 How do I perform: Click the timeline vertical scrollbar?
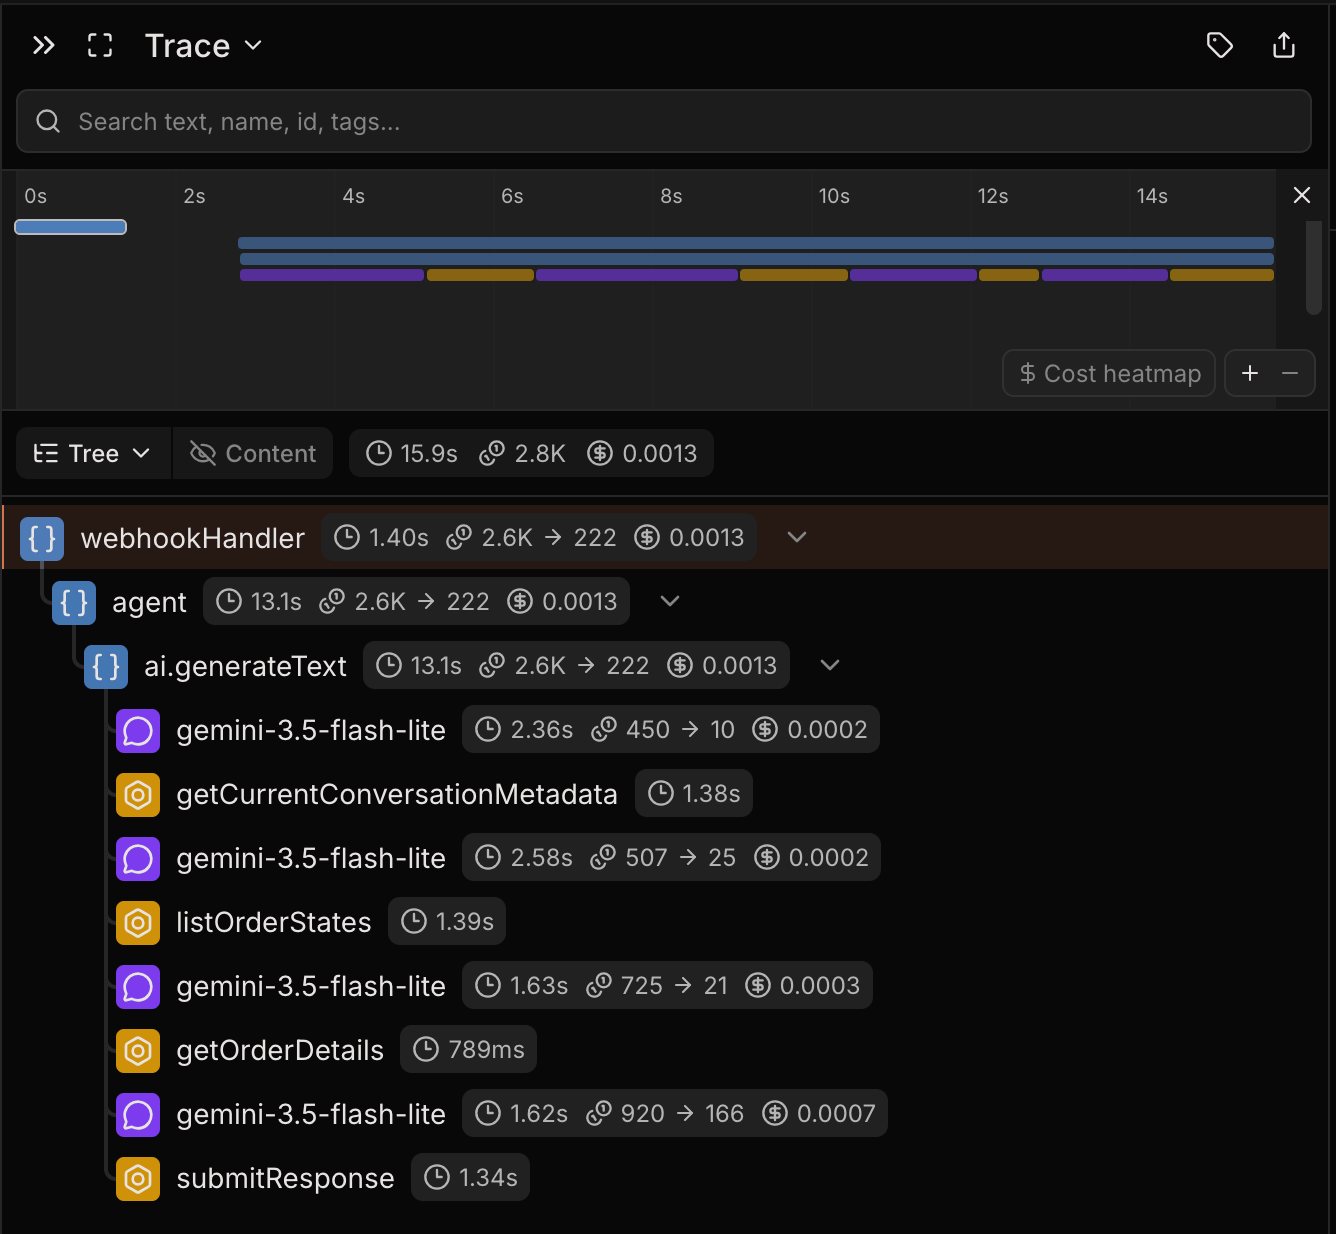pos(1314,268)
